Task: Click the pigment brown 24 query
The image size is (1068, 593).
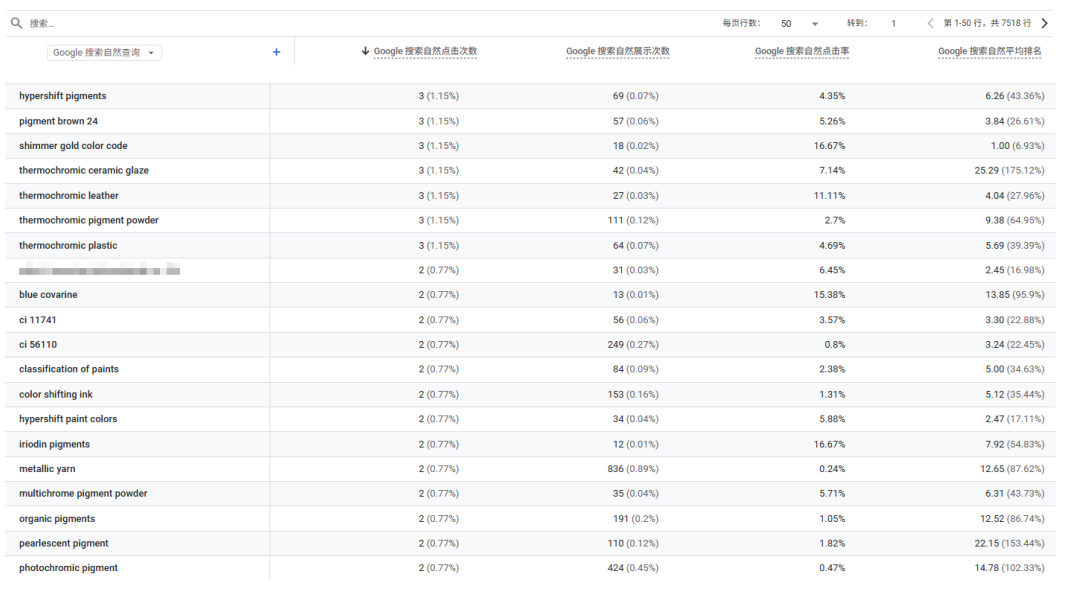Action: coord(58,121)
